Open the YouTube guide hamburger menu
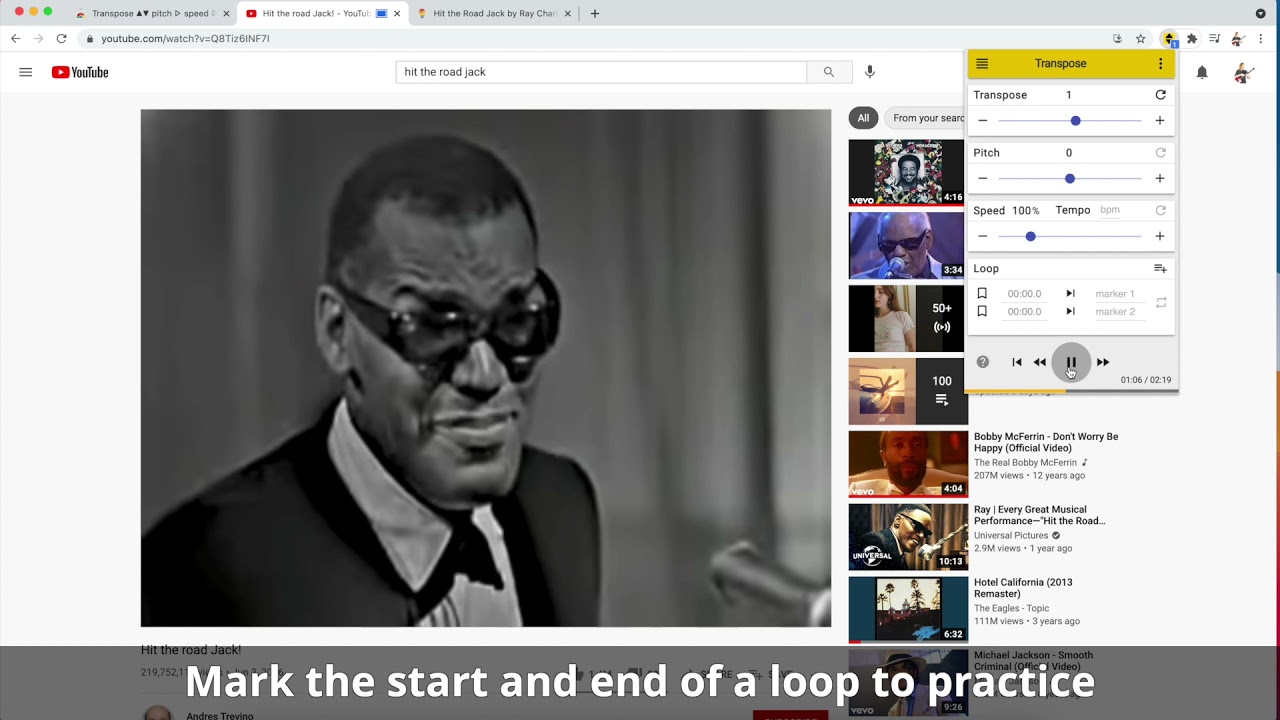 tap(26, 72)
